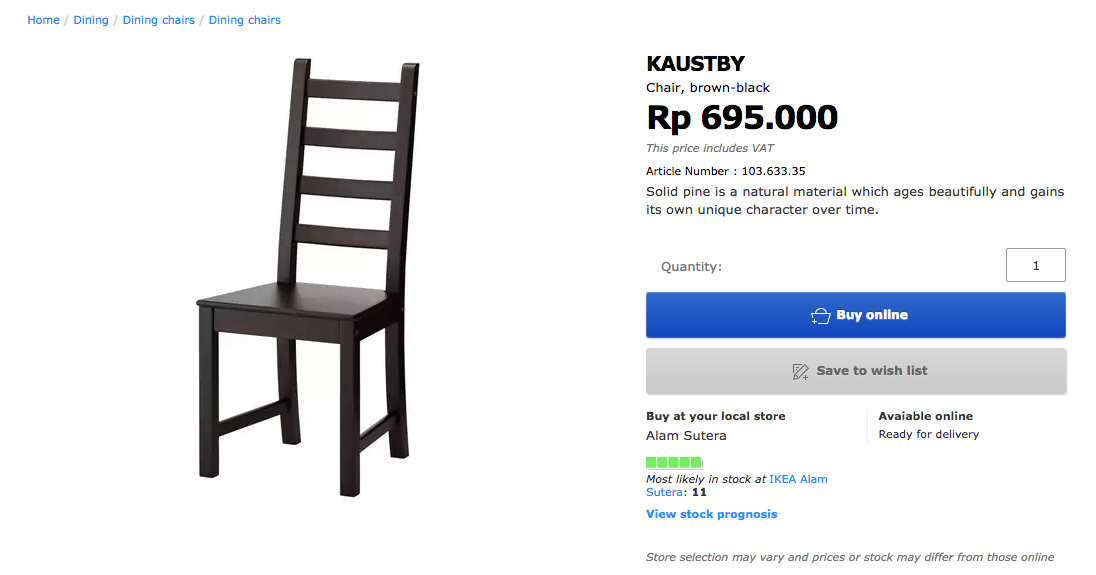Click the Save to wish list button
Screen dimensions: 1096x575
pos(856,371)
